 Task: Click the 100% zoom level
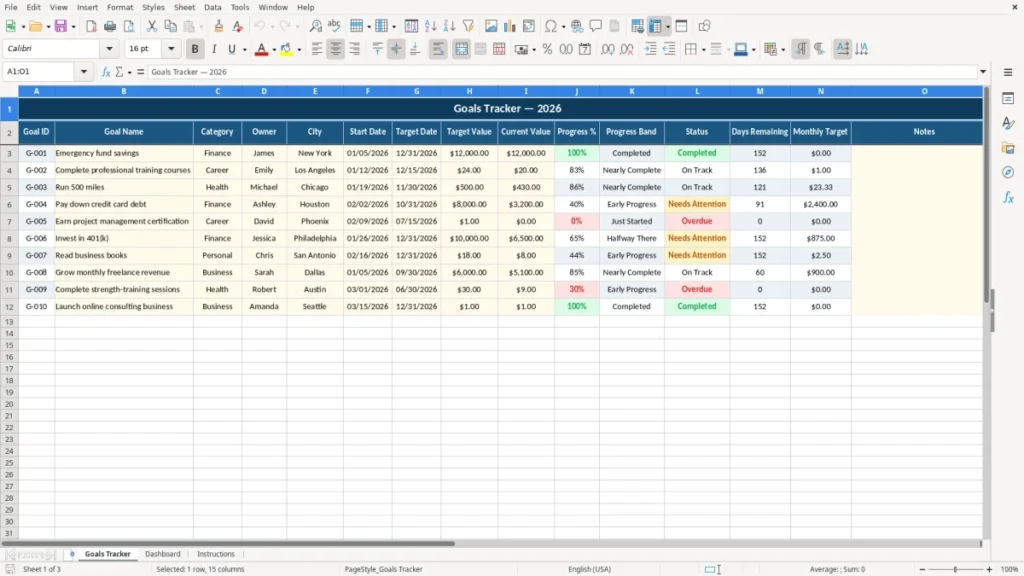click(x=1010, y=569)
